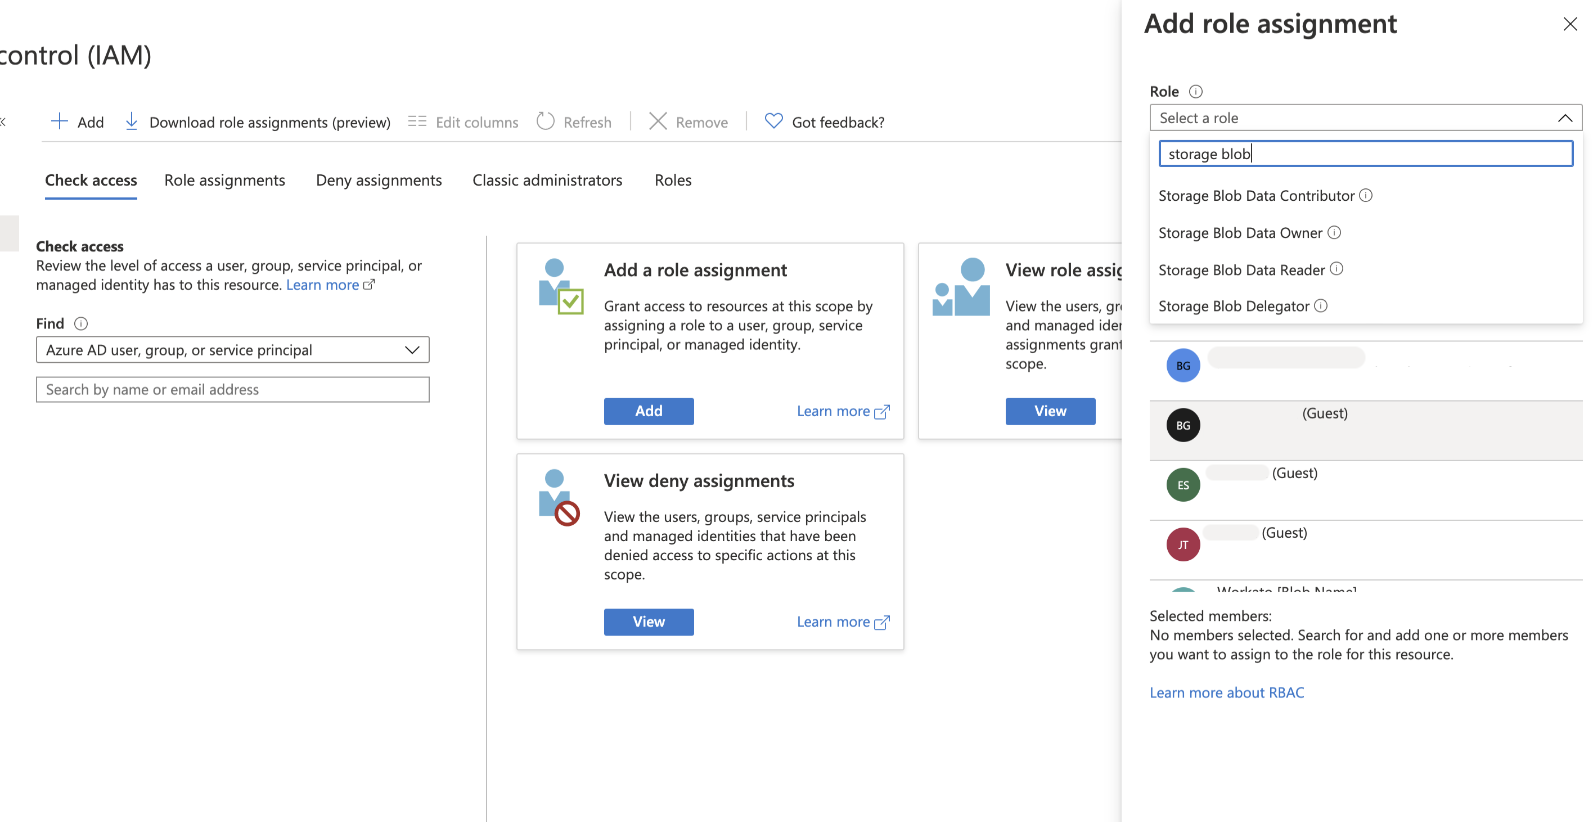Screen dimensions: 1596x822
Task: Open the Deny assignments tab
Action: 379,180
